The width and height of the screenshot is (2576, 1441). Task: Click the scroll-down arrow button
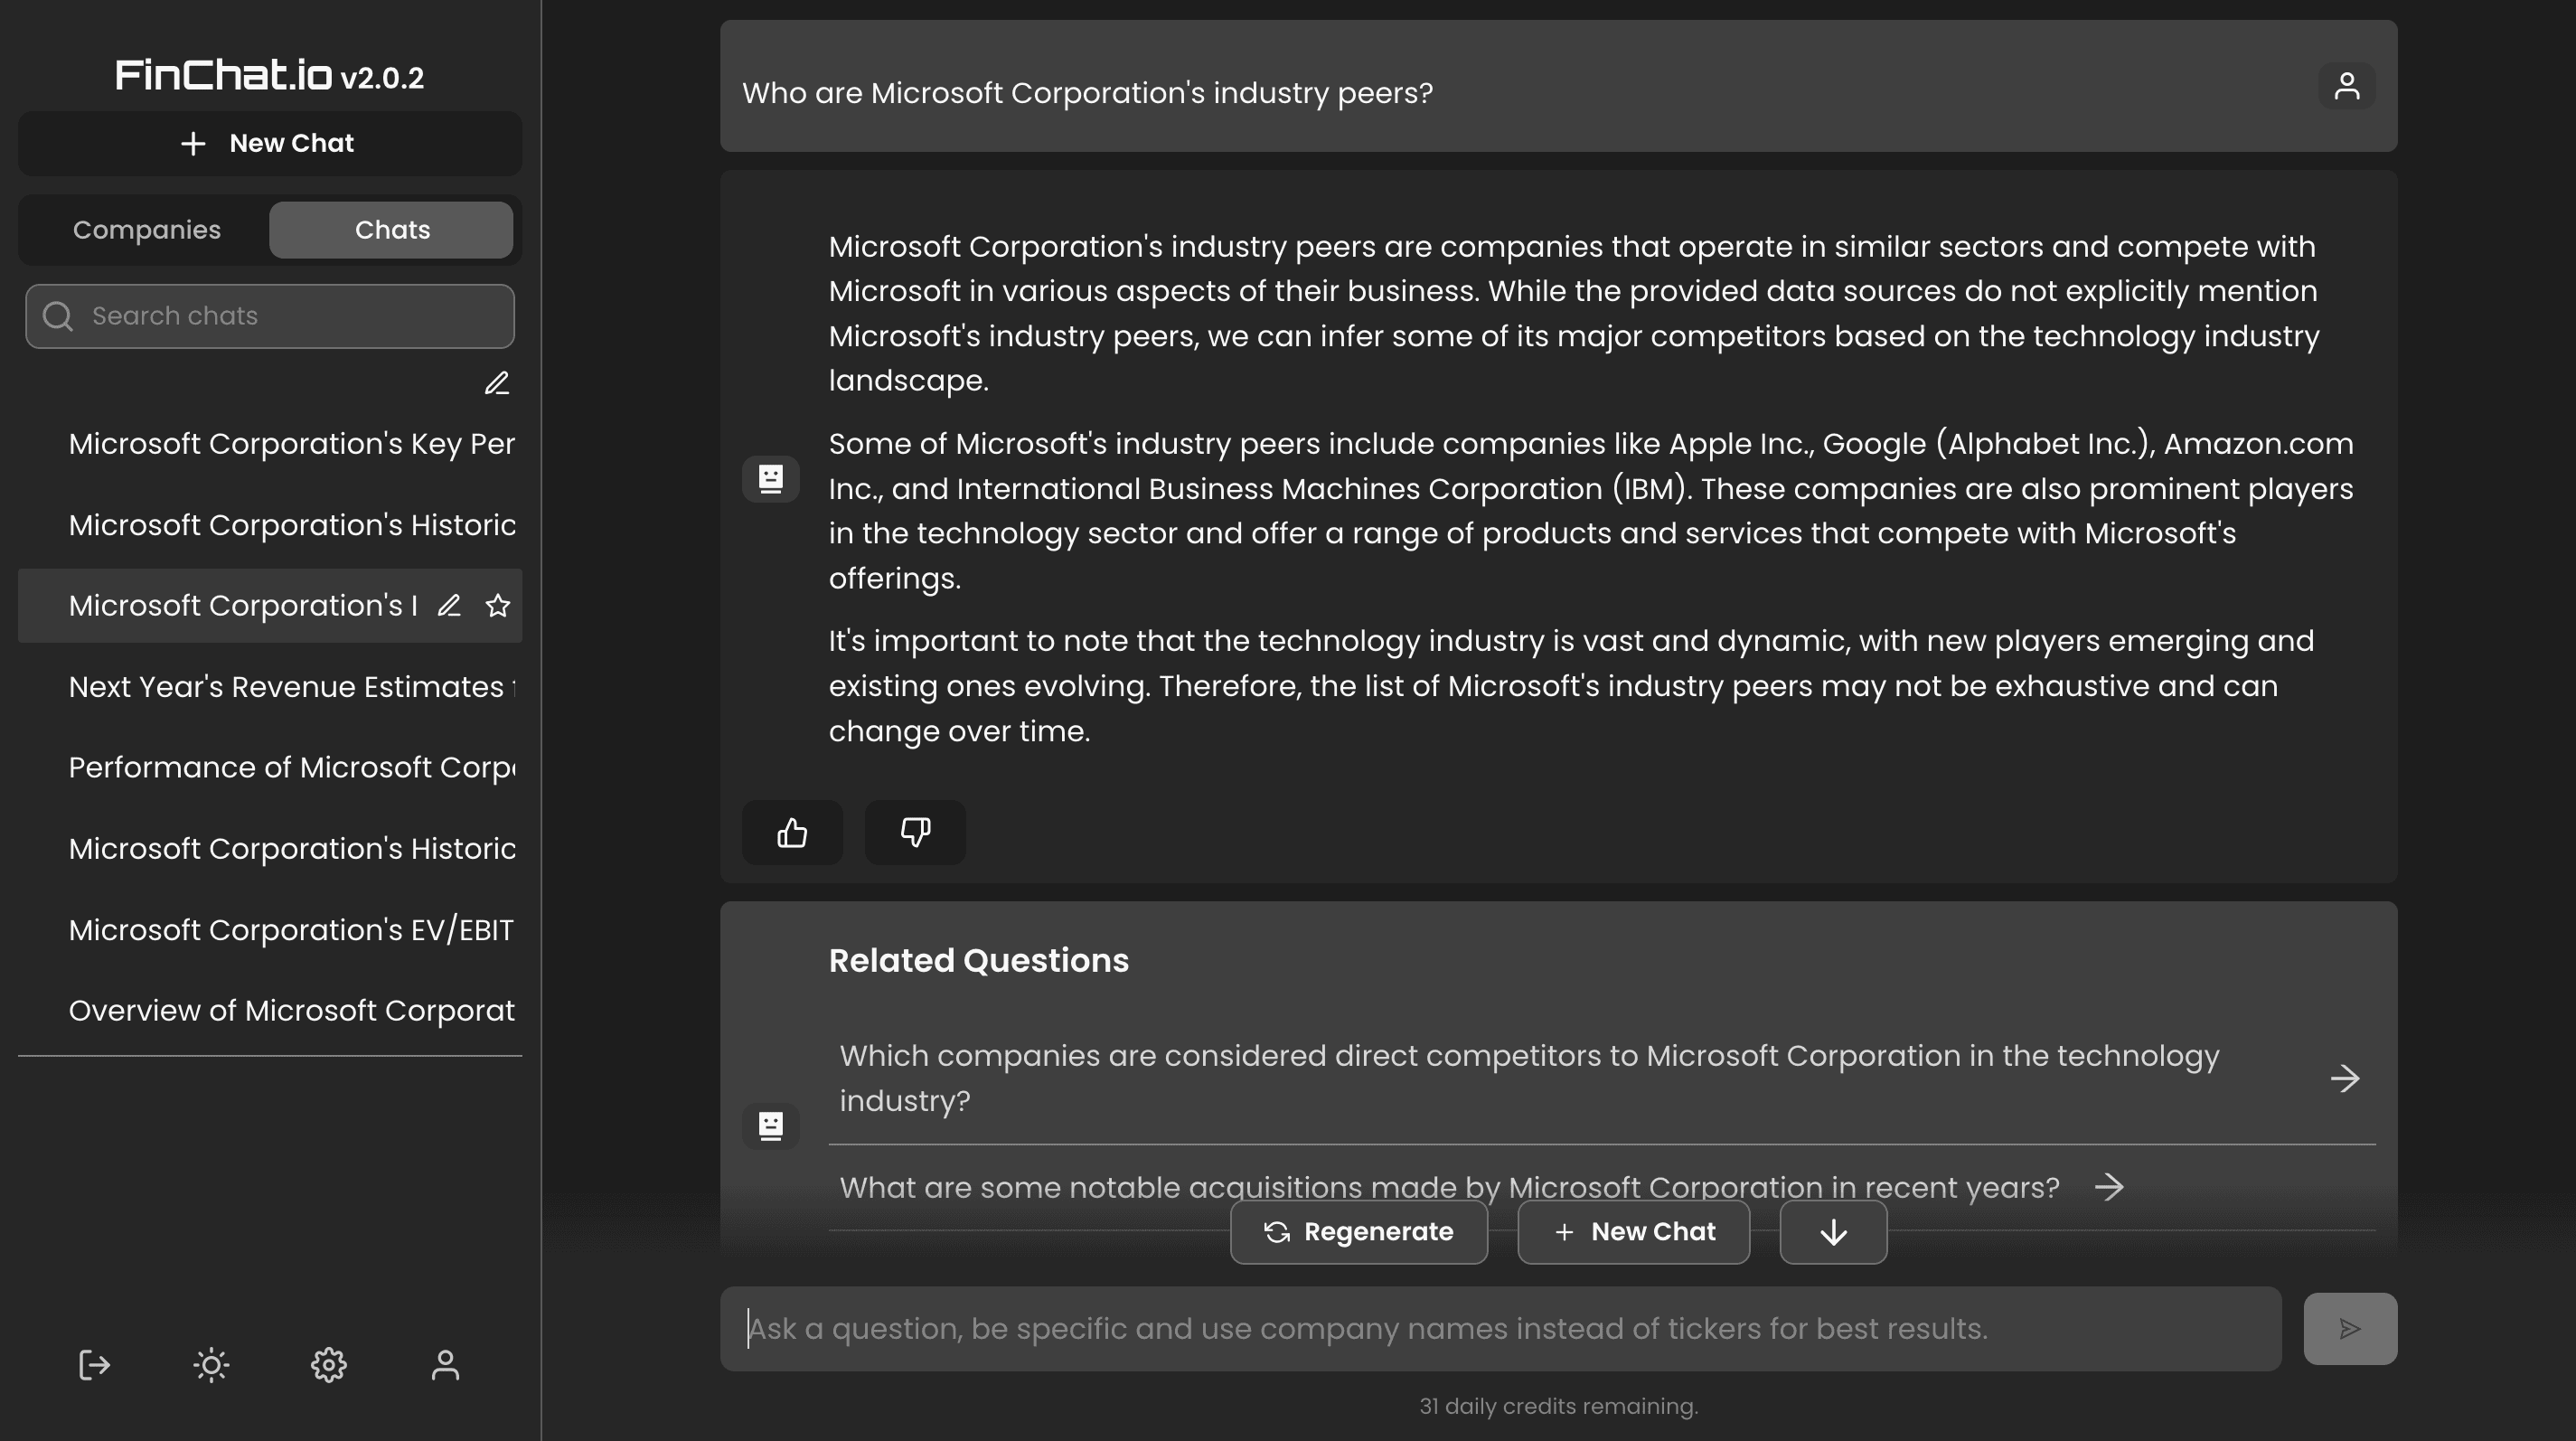coord(1833,1232)
